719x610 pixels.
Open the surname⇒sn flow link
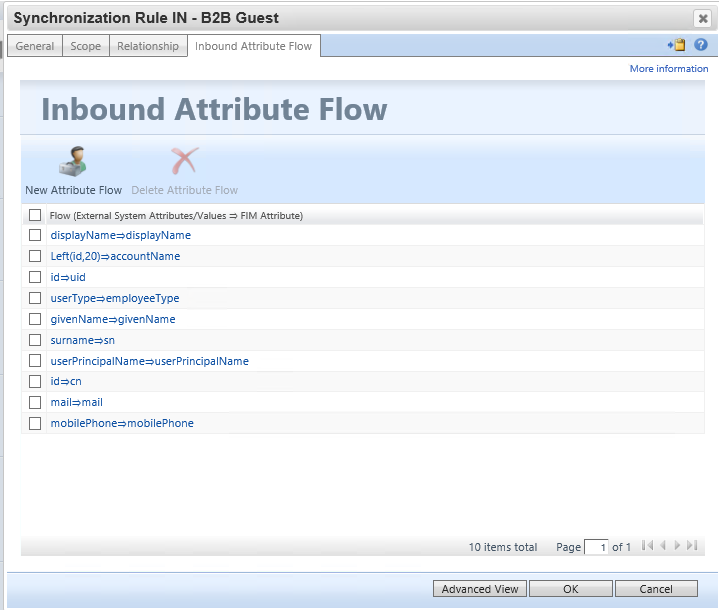click(x=83, y=340)
